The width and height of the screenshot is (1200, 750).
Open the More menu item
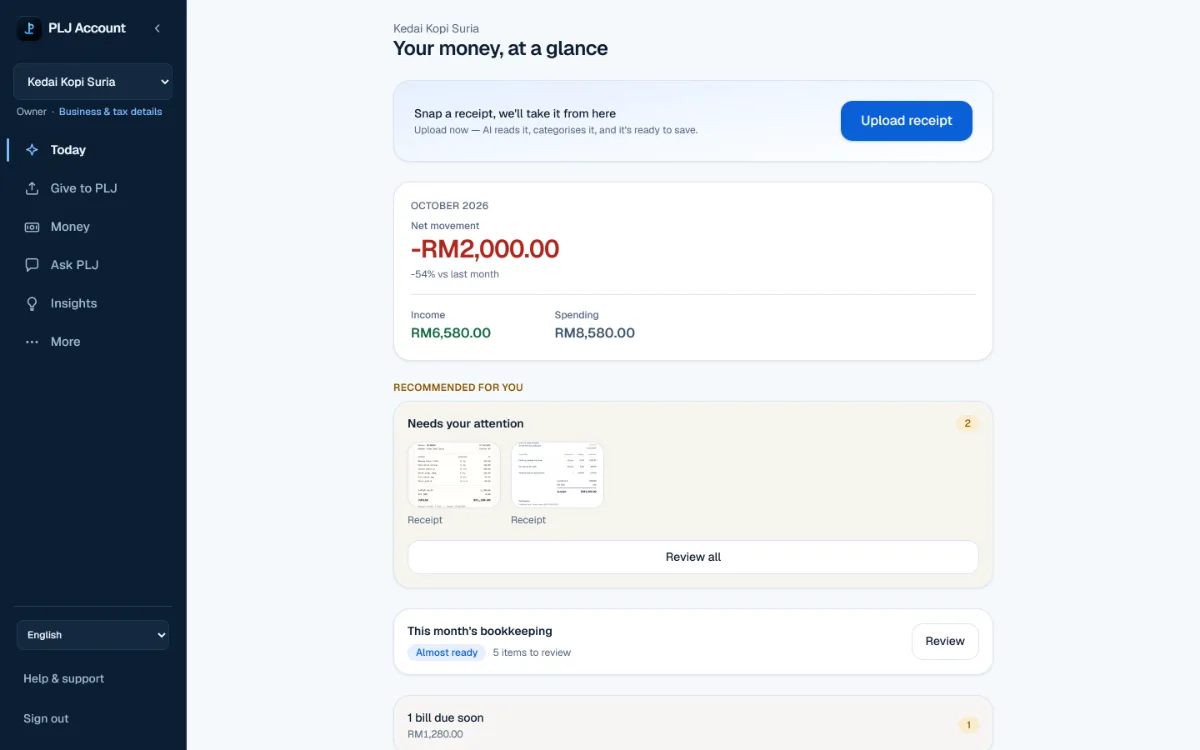93,342
